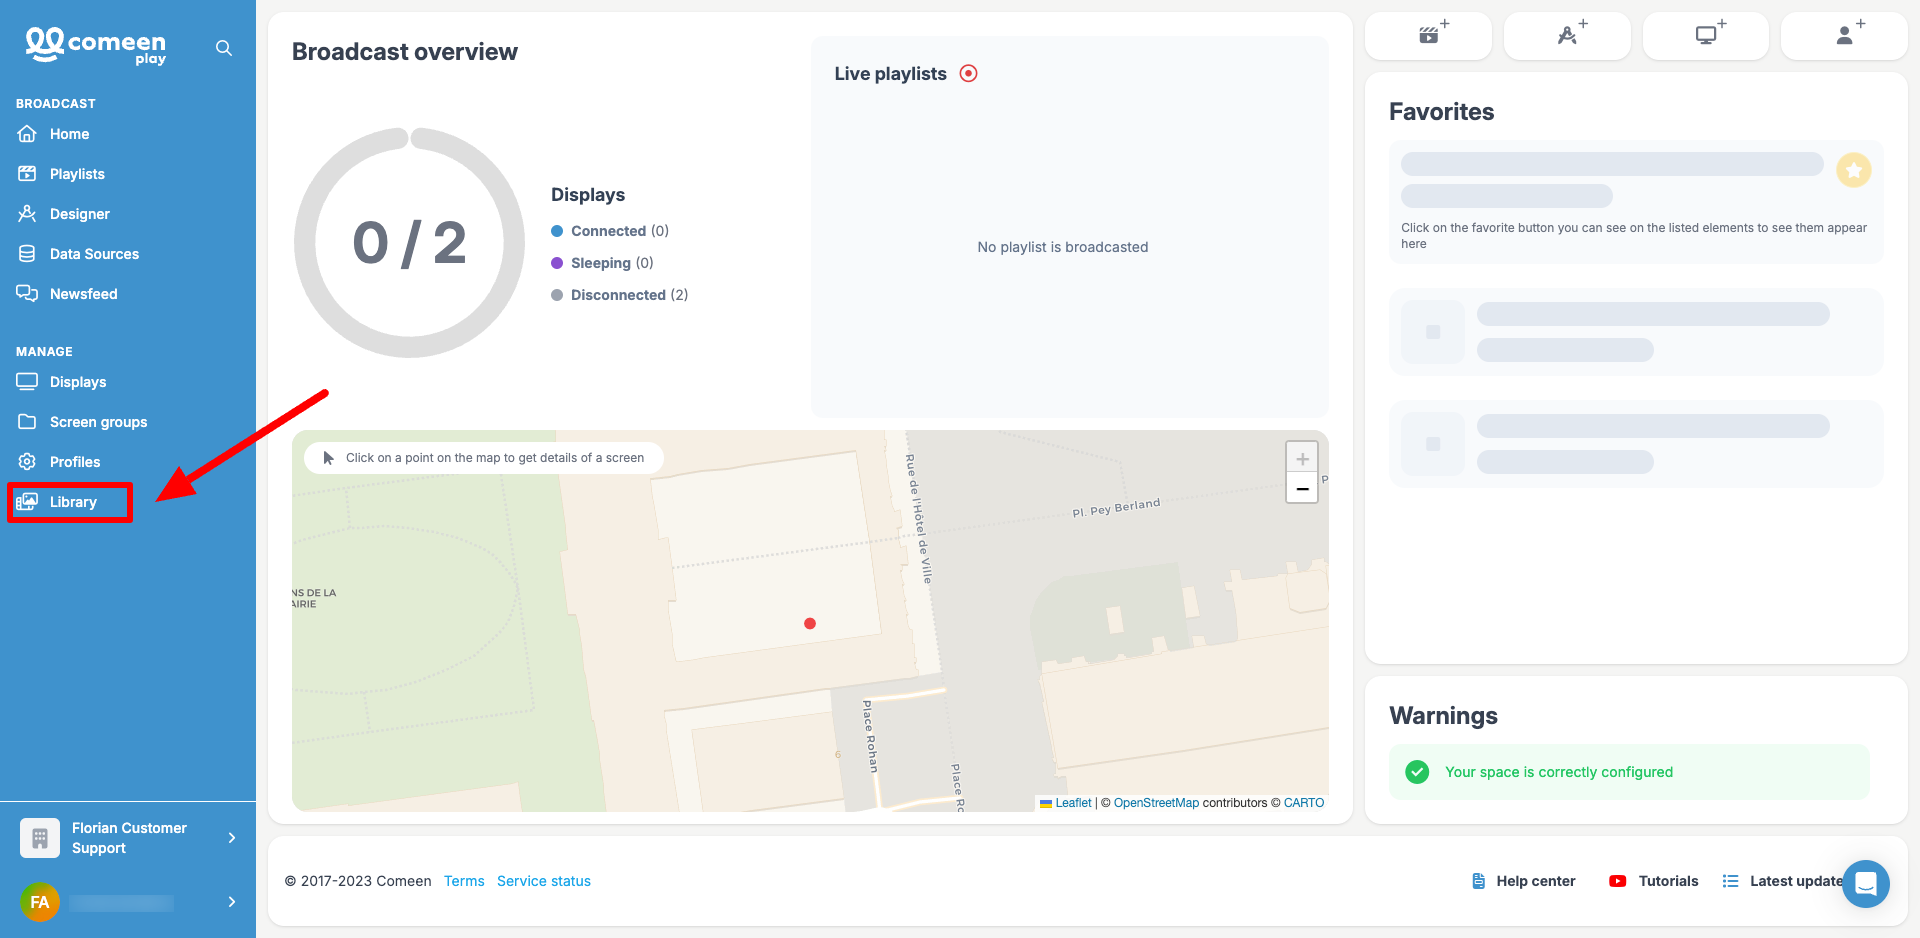Click the Sleeping (0) legend entry
The width and height of the screenshot is (1920, 938).
602,263
